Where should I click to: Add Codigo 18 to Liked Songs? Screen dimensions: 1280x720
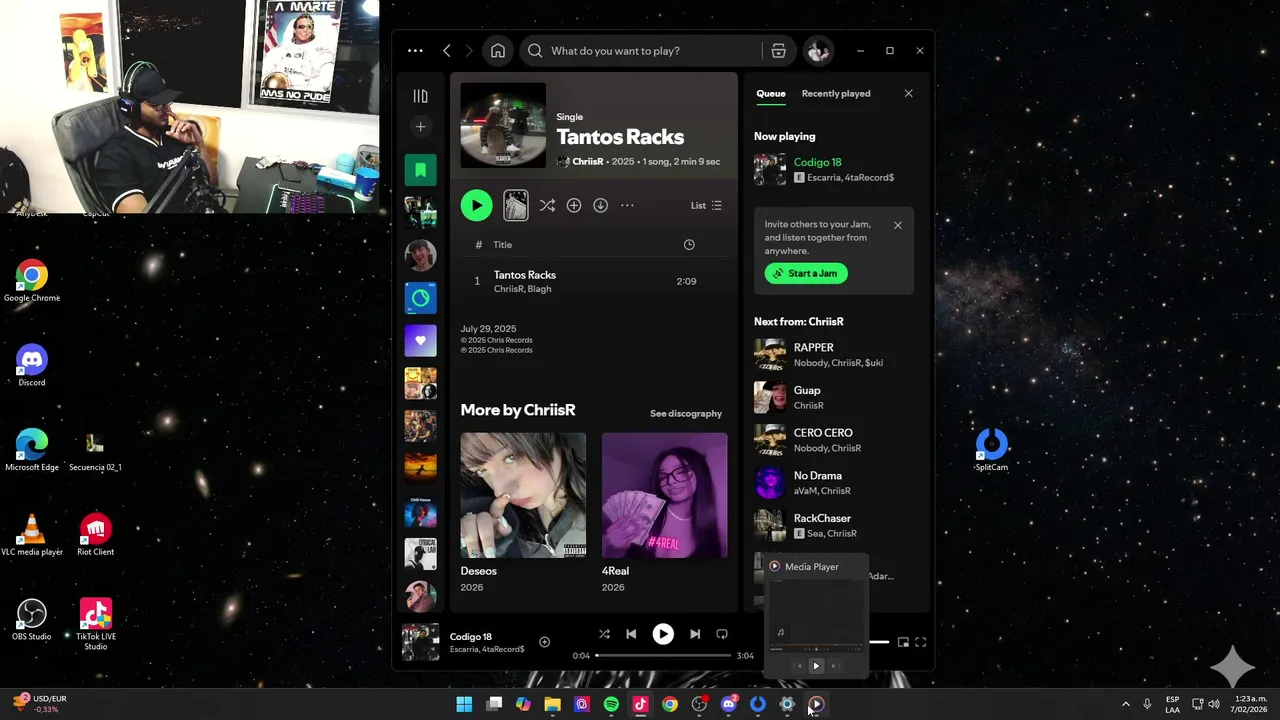[x=544, y=642]
